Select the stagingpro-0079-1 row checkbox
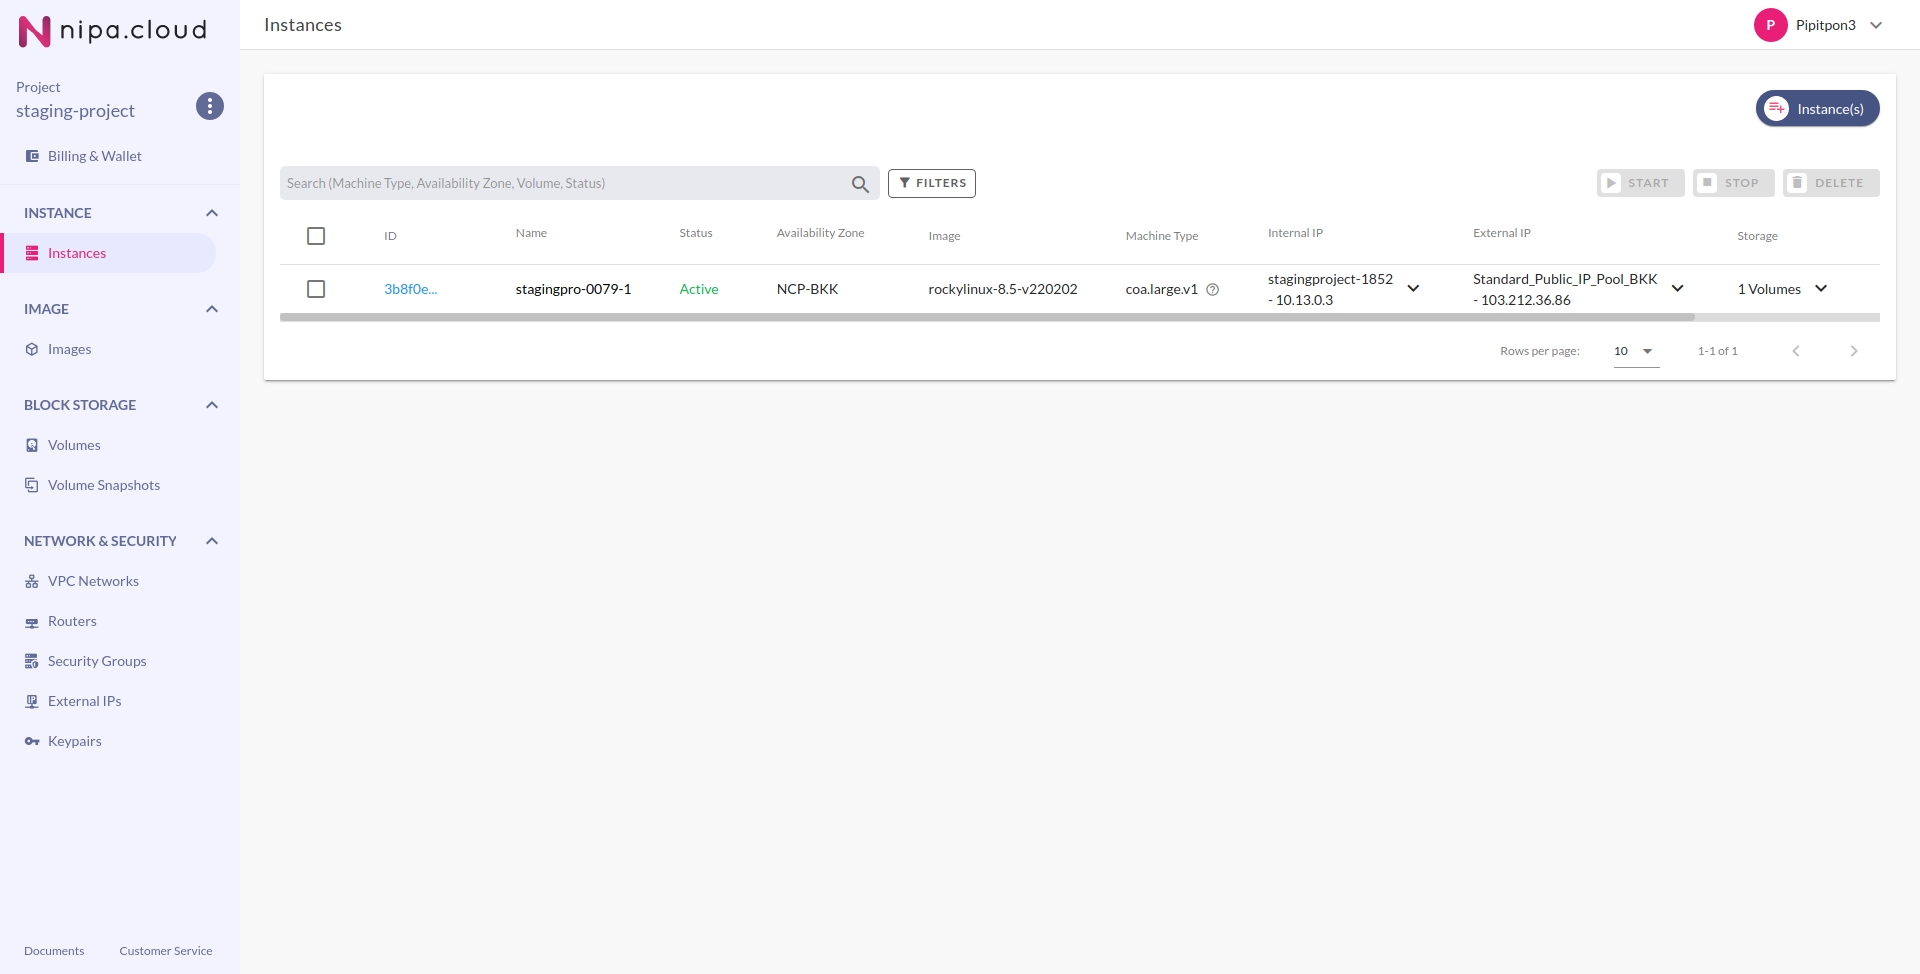This screenshot has height=974, width=1920. (x=316, y=289)
